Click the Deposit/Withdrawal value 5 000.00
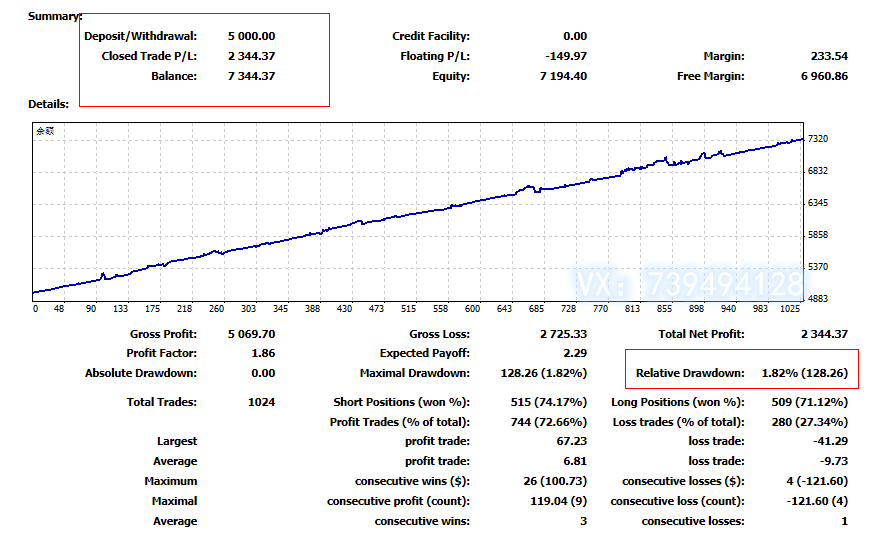Screen dimensions: 886x533 (251, 36)
